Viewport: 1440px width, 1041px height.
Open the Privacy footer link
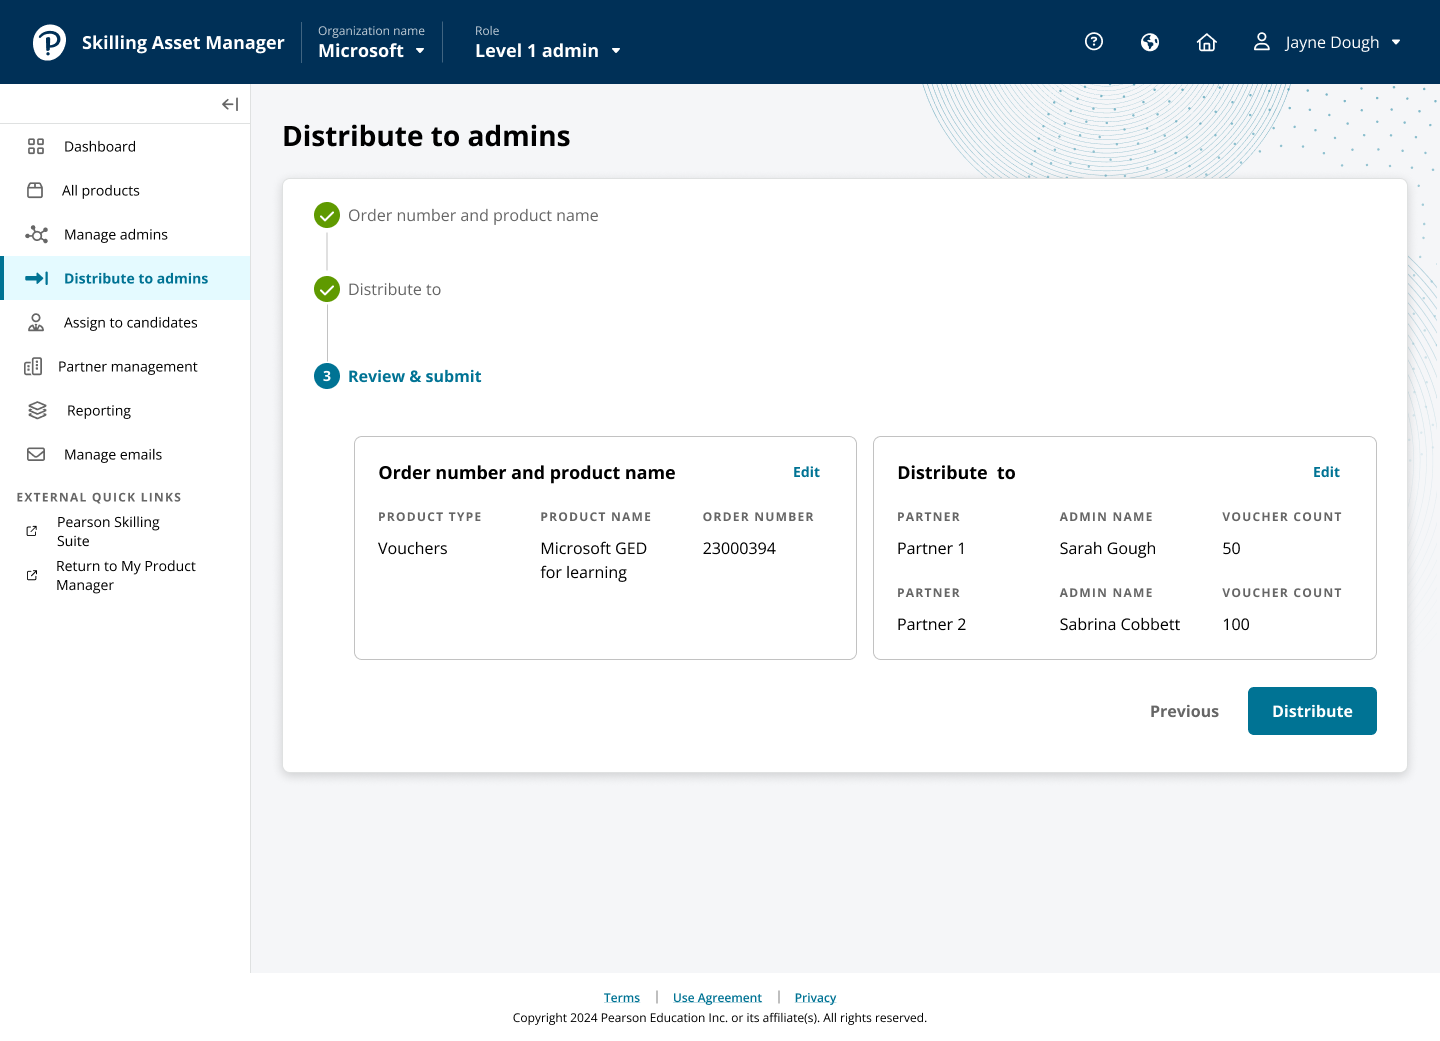(815, 998)
